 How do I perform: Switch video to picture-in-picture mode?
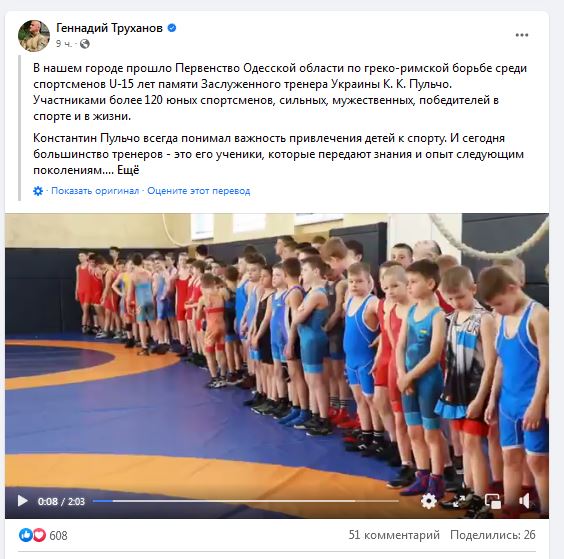coord(493,501)
